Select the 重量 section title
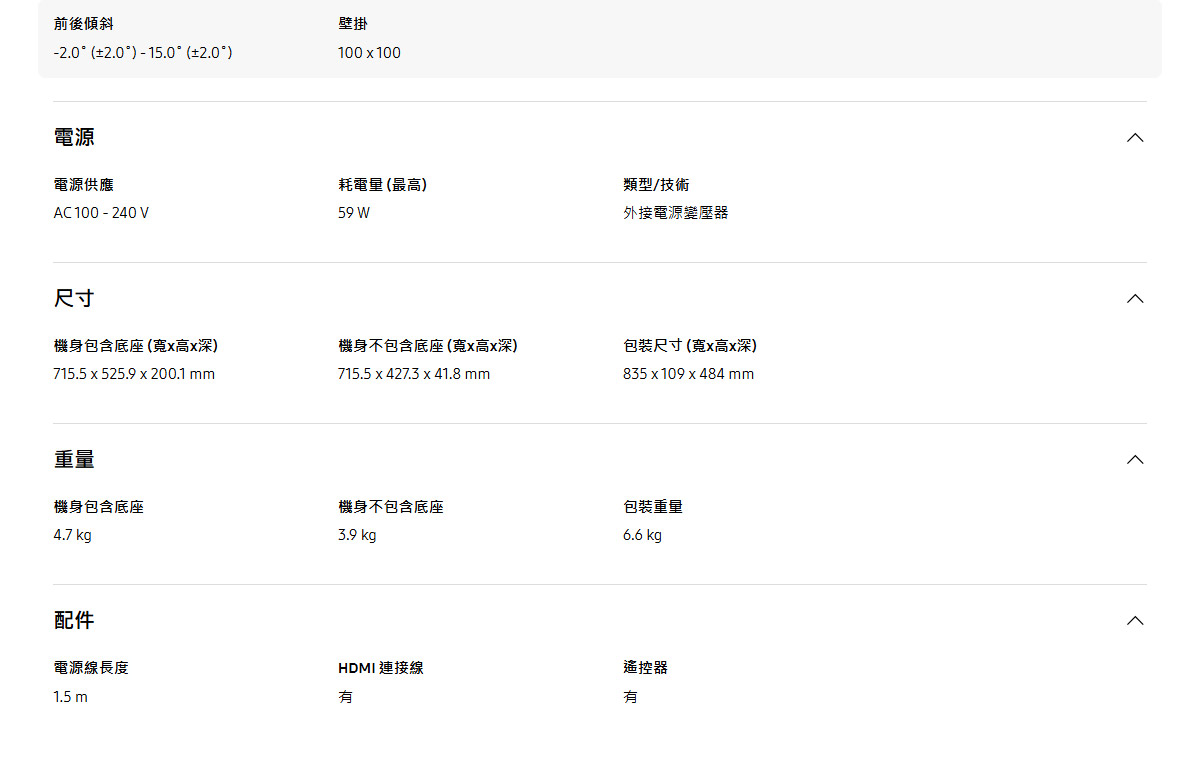 (72, 459)
